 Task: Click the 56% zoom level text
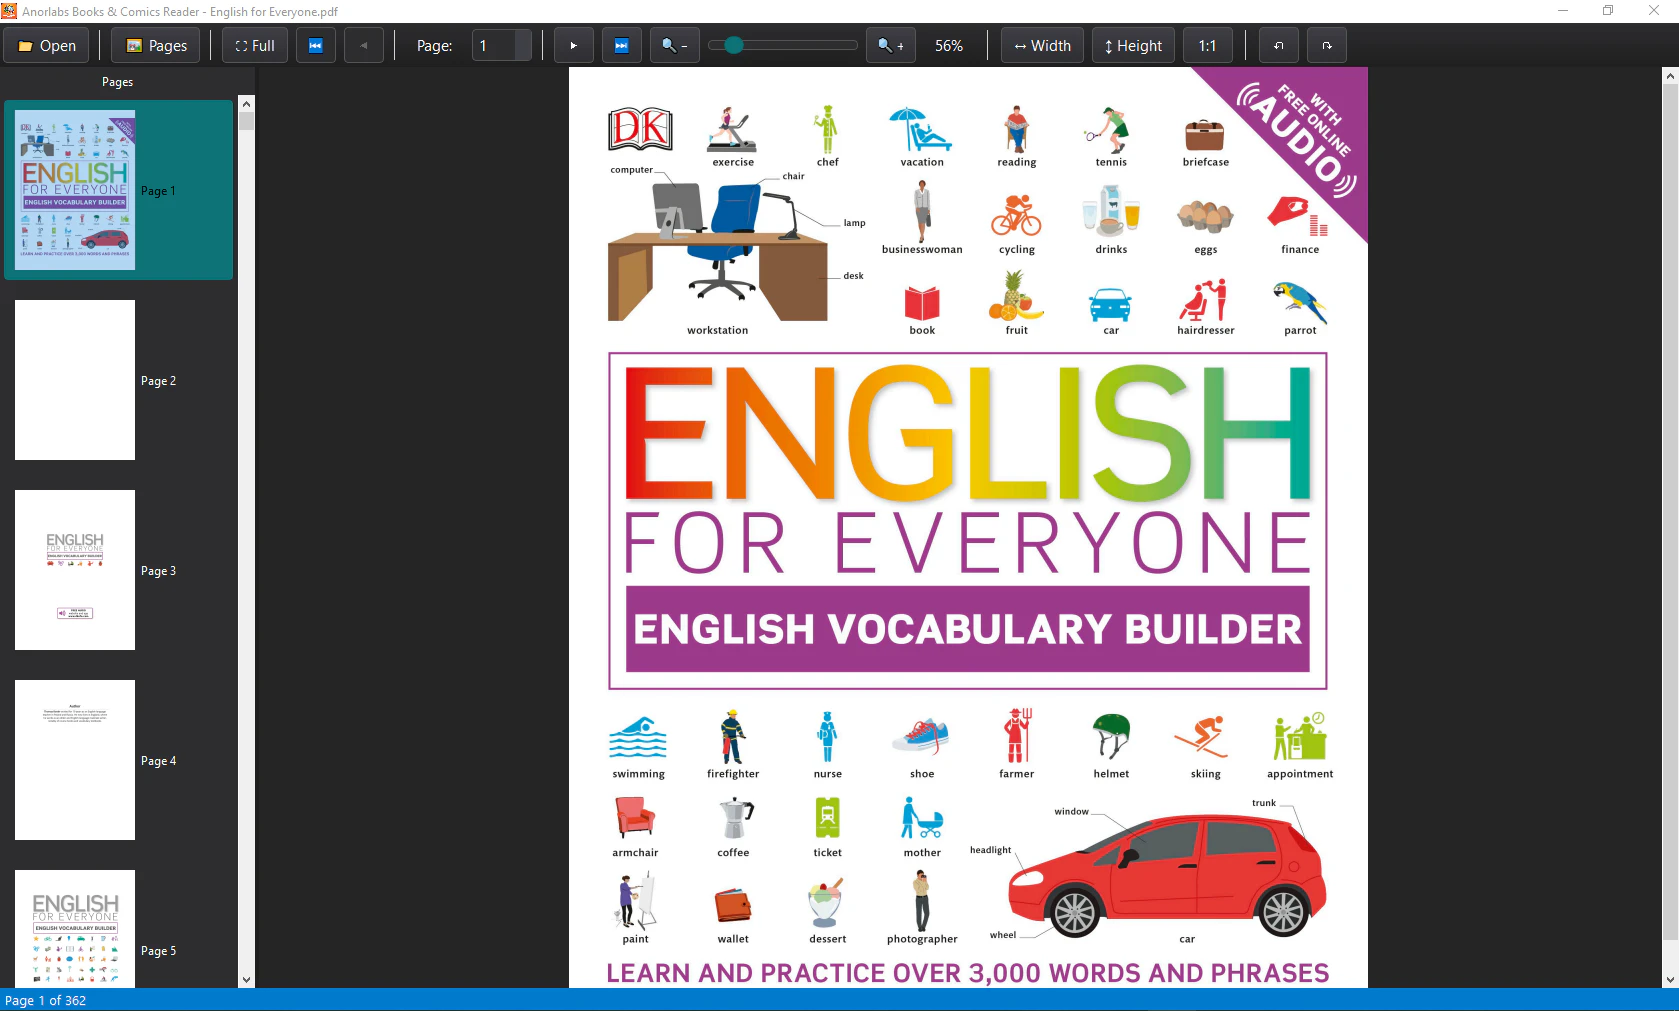click(949, 46)
